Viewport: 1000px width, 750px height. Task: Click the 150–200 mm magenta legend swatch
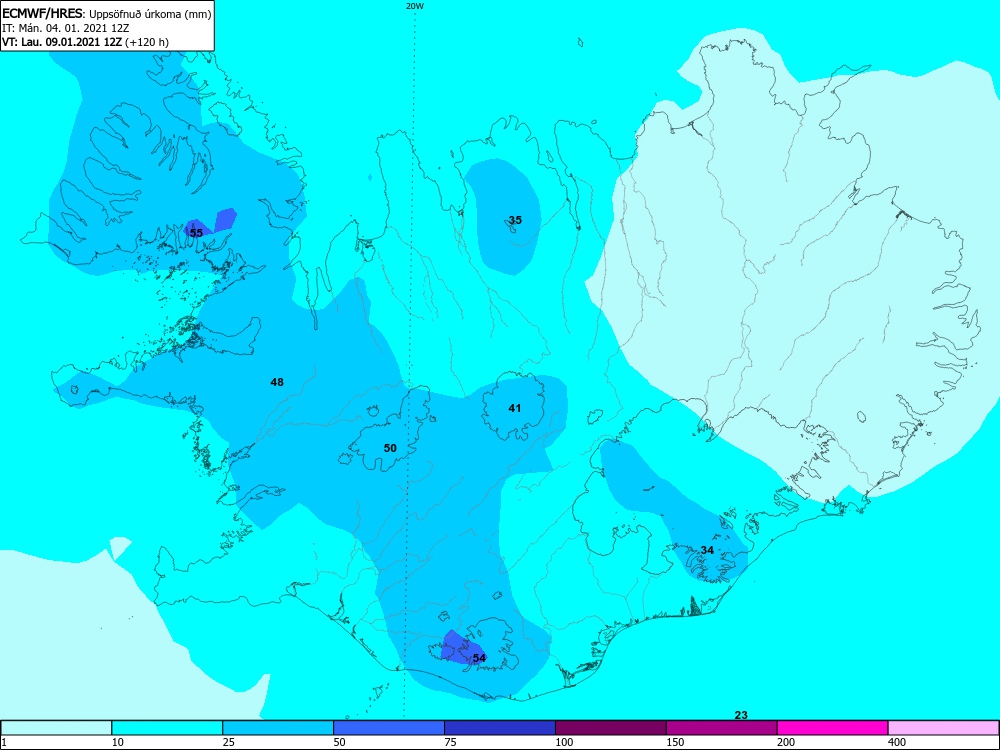722,728
